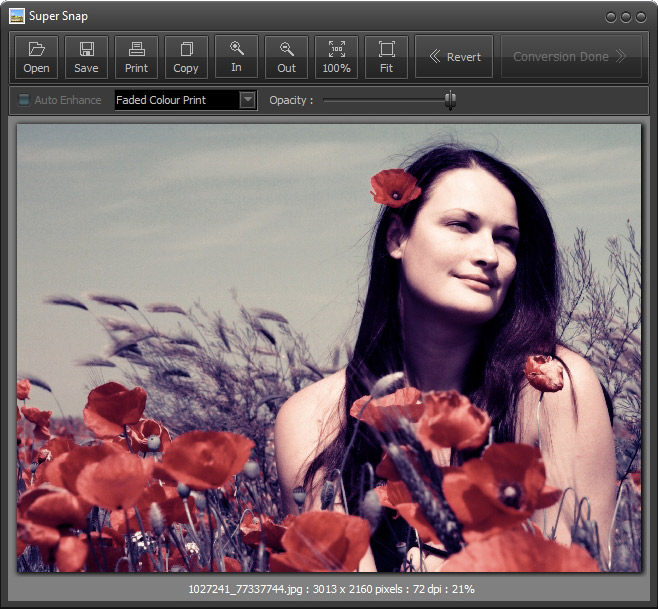
Task: Zoom out with the magnifier Out button
Action: (286, 57)
